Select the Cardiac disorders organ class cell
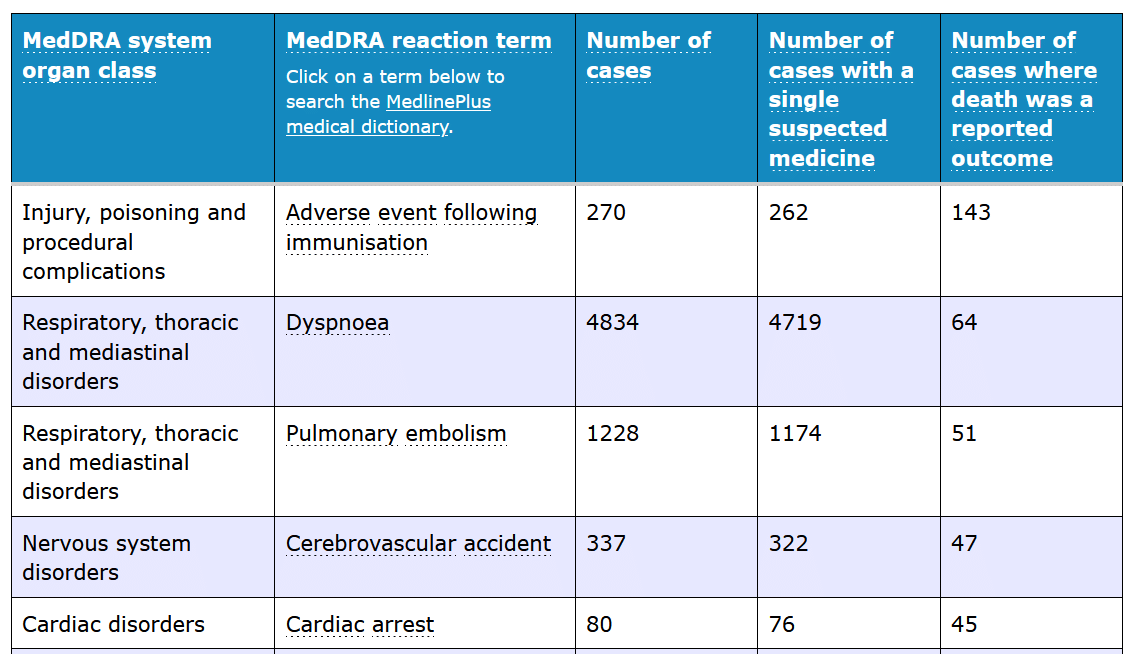Image resolution: width=1131 pixels, height=654 pixels. (113, 625)
